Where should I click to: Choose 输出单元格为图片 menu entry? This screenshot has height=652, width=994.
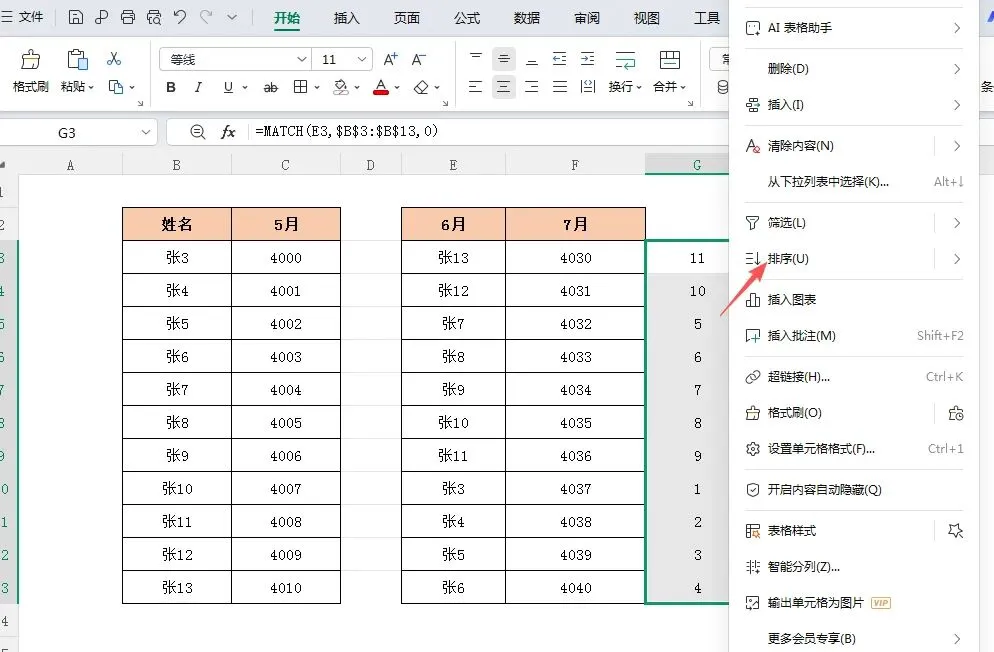pos(853,603)
